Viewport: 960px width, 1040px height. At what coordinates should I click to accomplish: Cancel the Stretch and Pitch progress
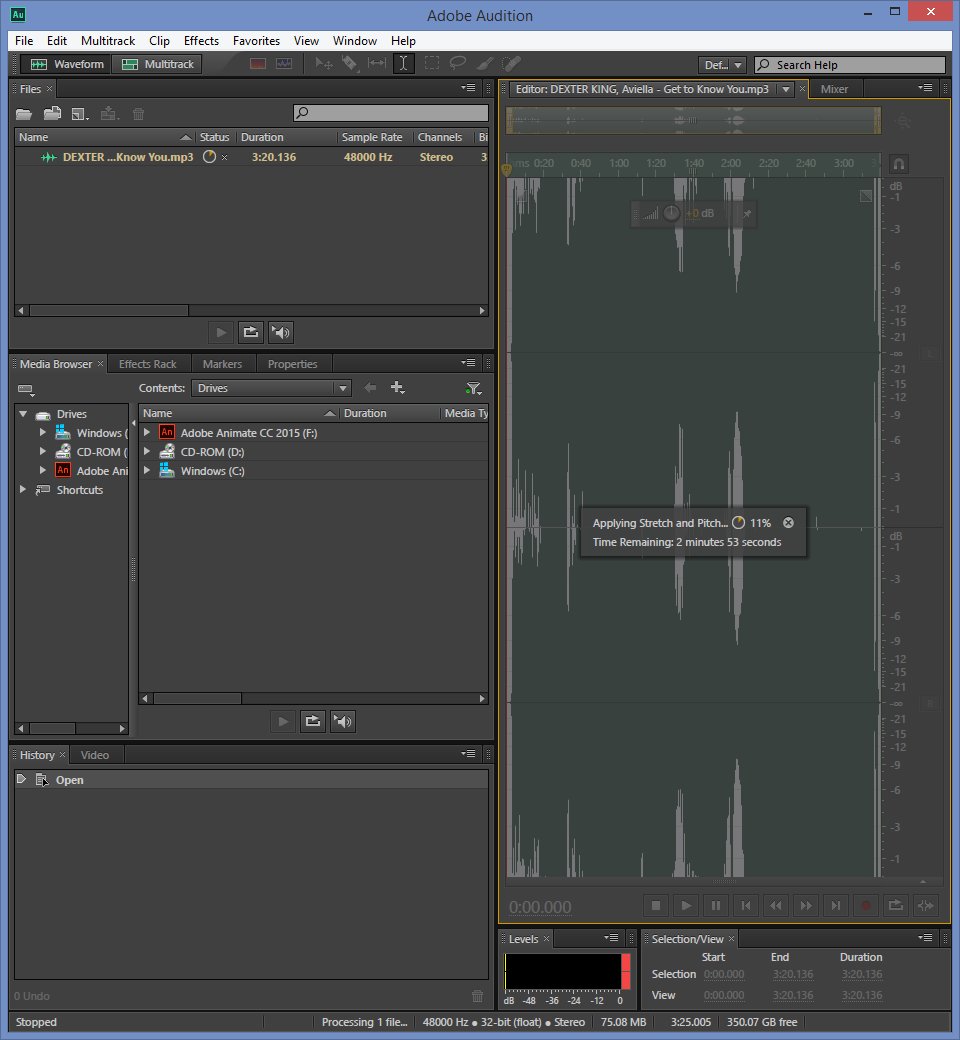click(x=788, y=523)
